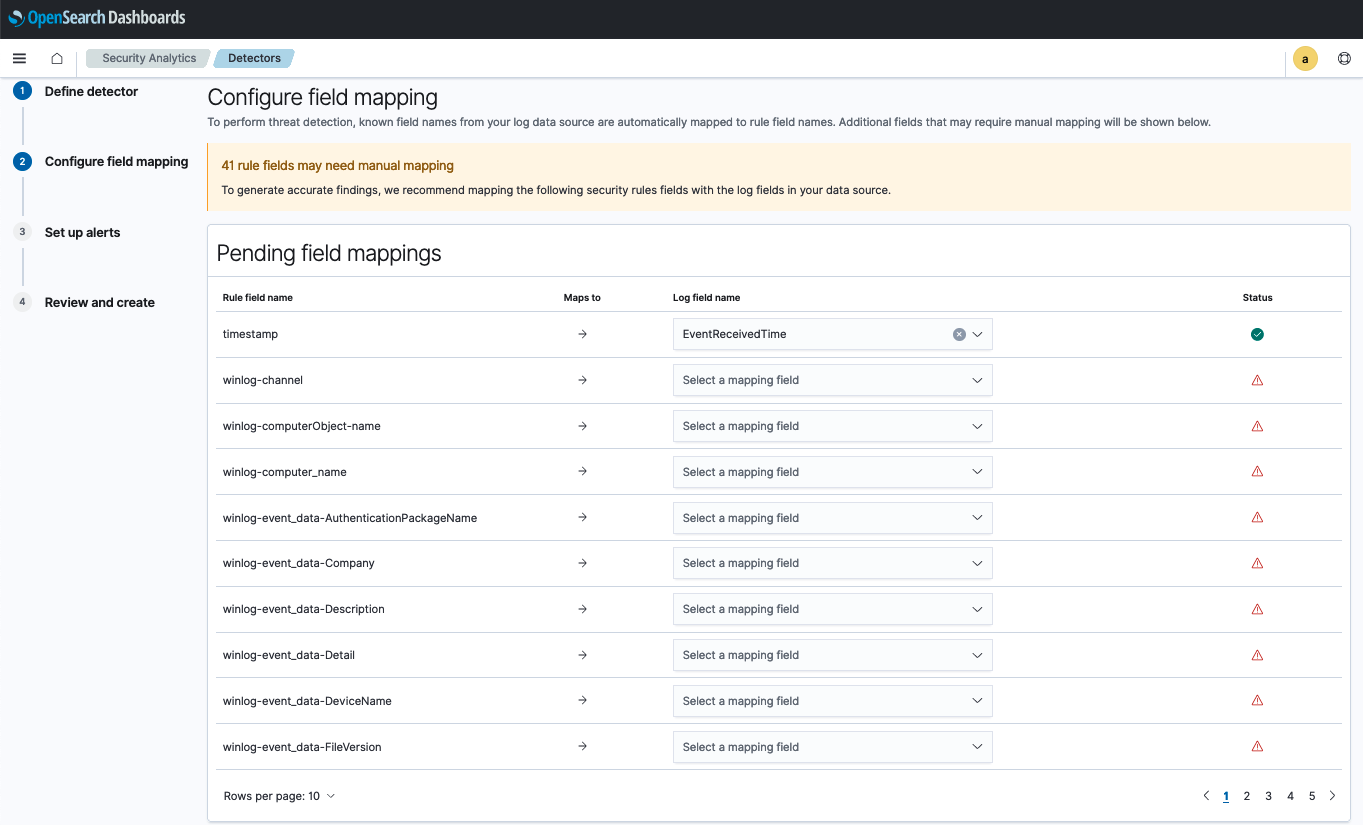Select the timestamp rule field name

pyautogui.click(x=250, y=334)
